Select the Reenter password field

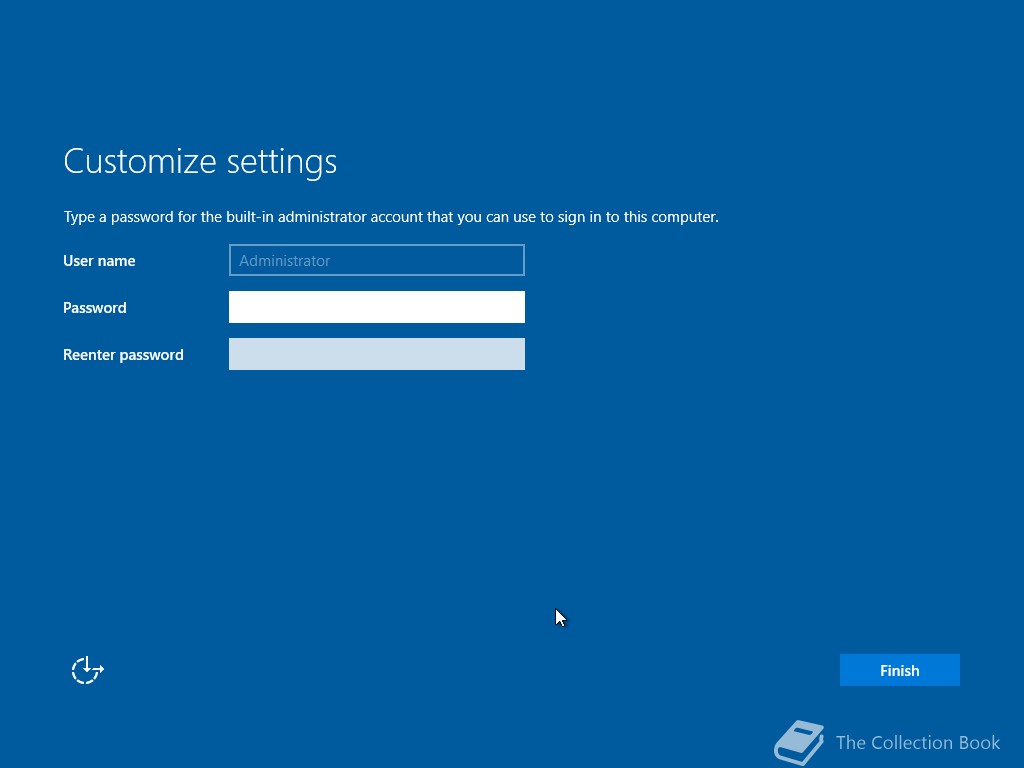coord(377,354)
